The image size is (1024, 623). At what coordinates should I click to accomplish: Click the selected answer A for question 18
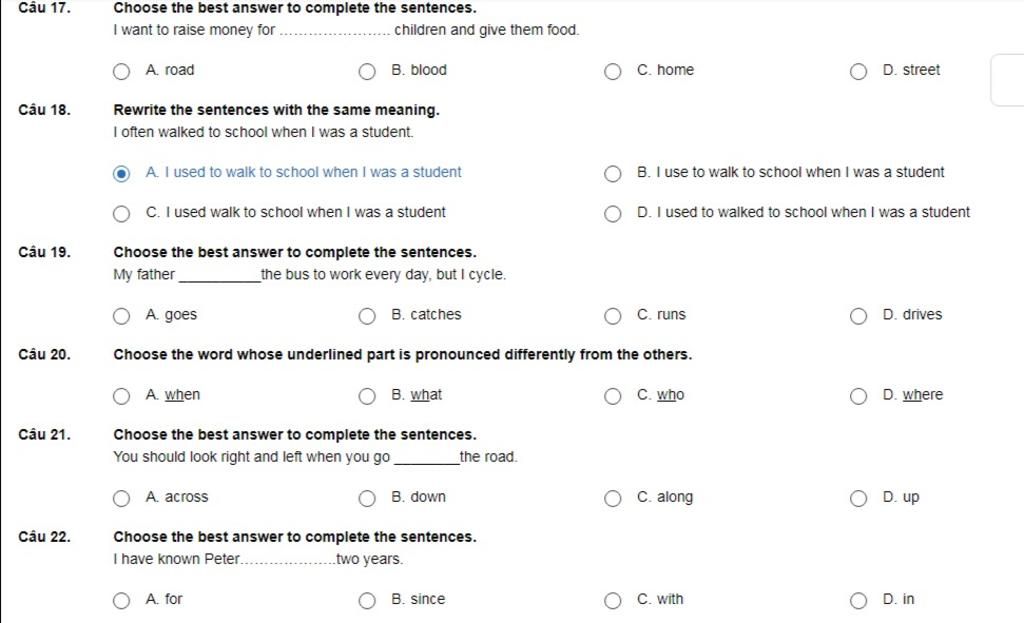(121, 174)
